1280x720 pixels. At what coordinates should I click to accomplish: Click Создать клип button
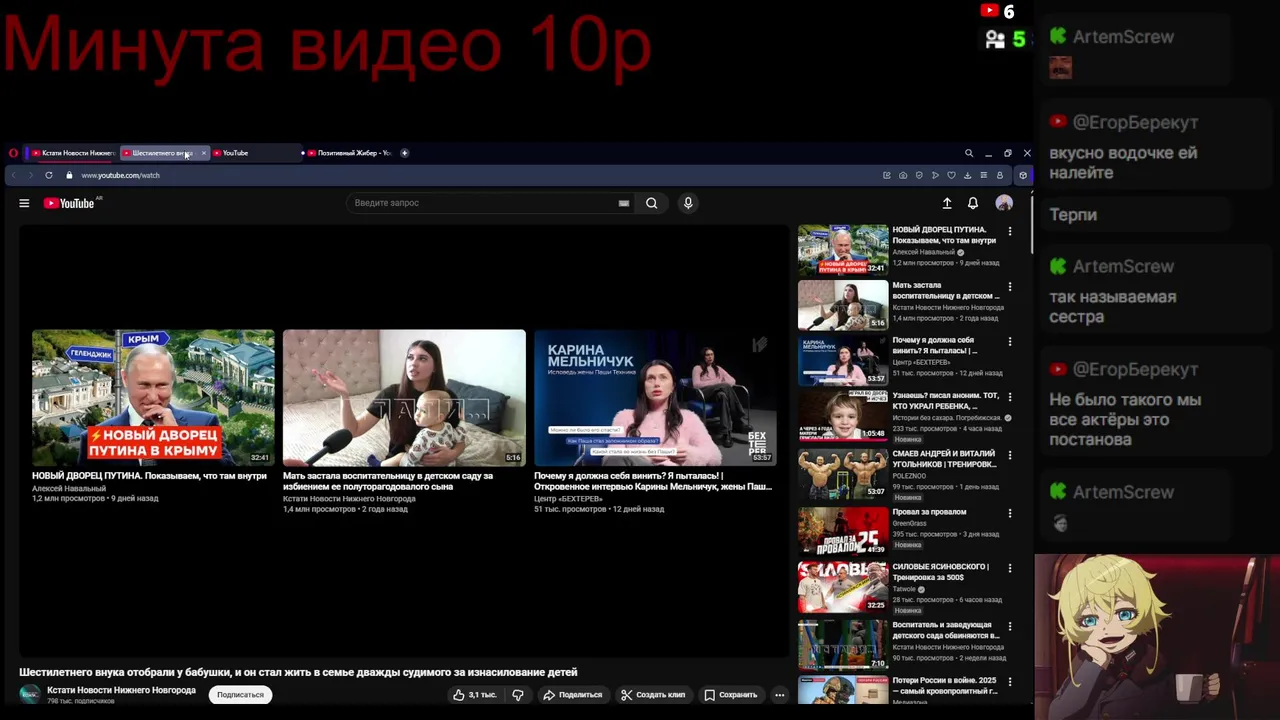(653, 695)
